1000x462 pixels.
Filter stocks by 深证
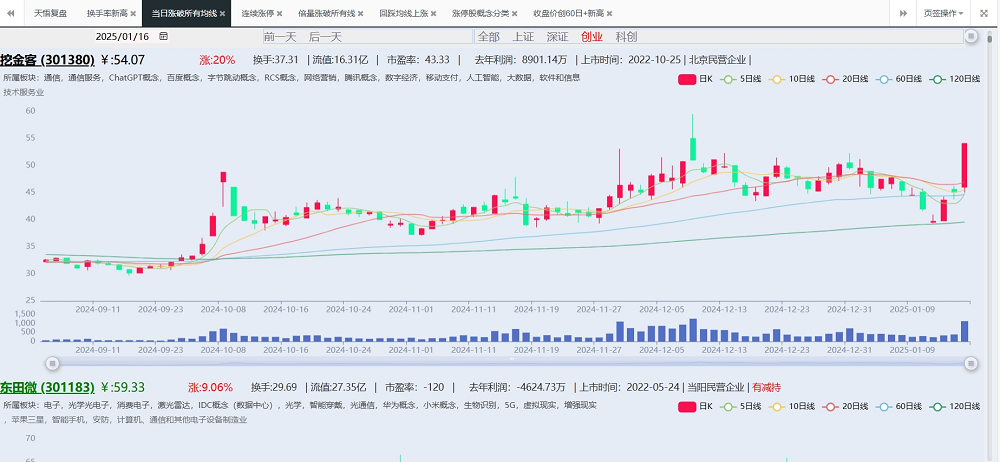coord(557,37)
